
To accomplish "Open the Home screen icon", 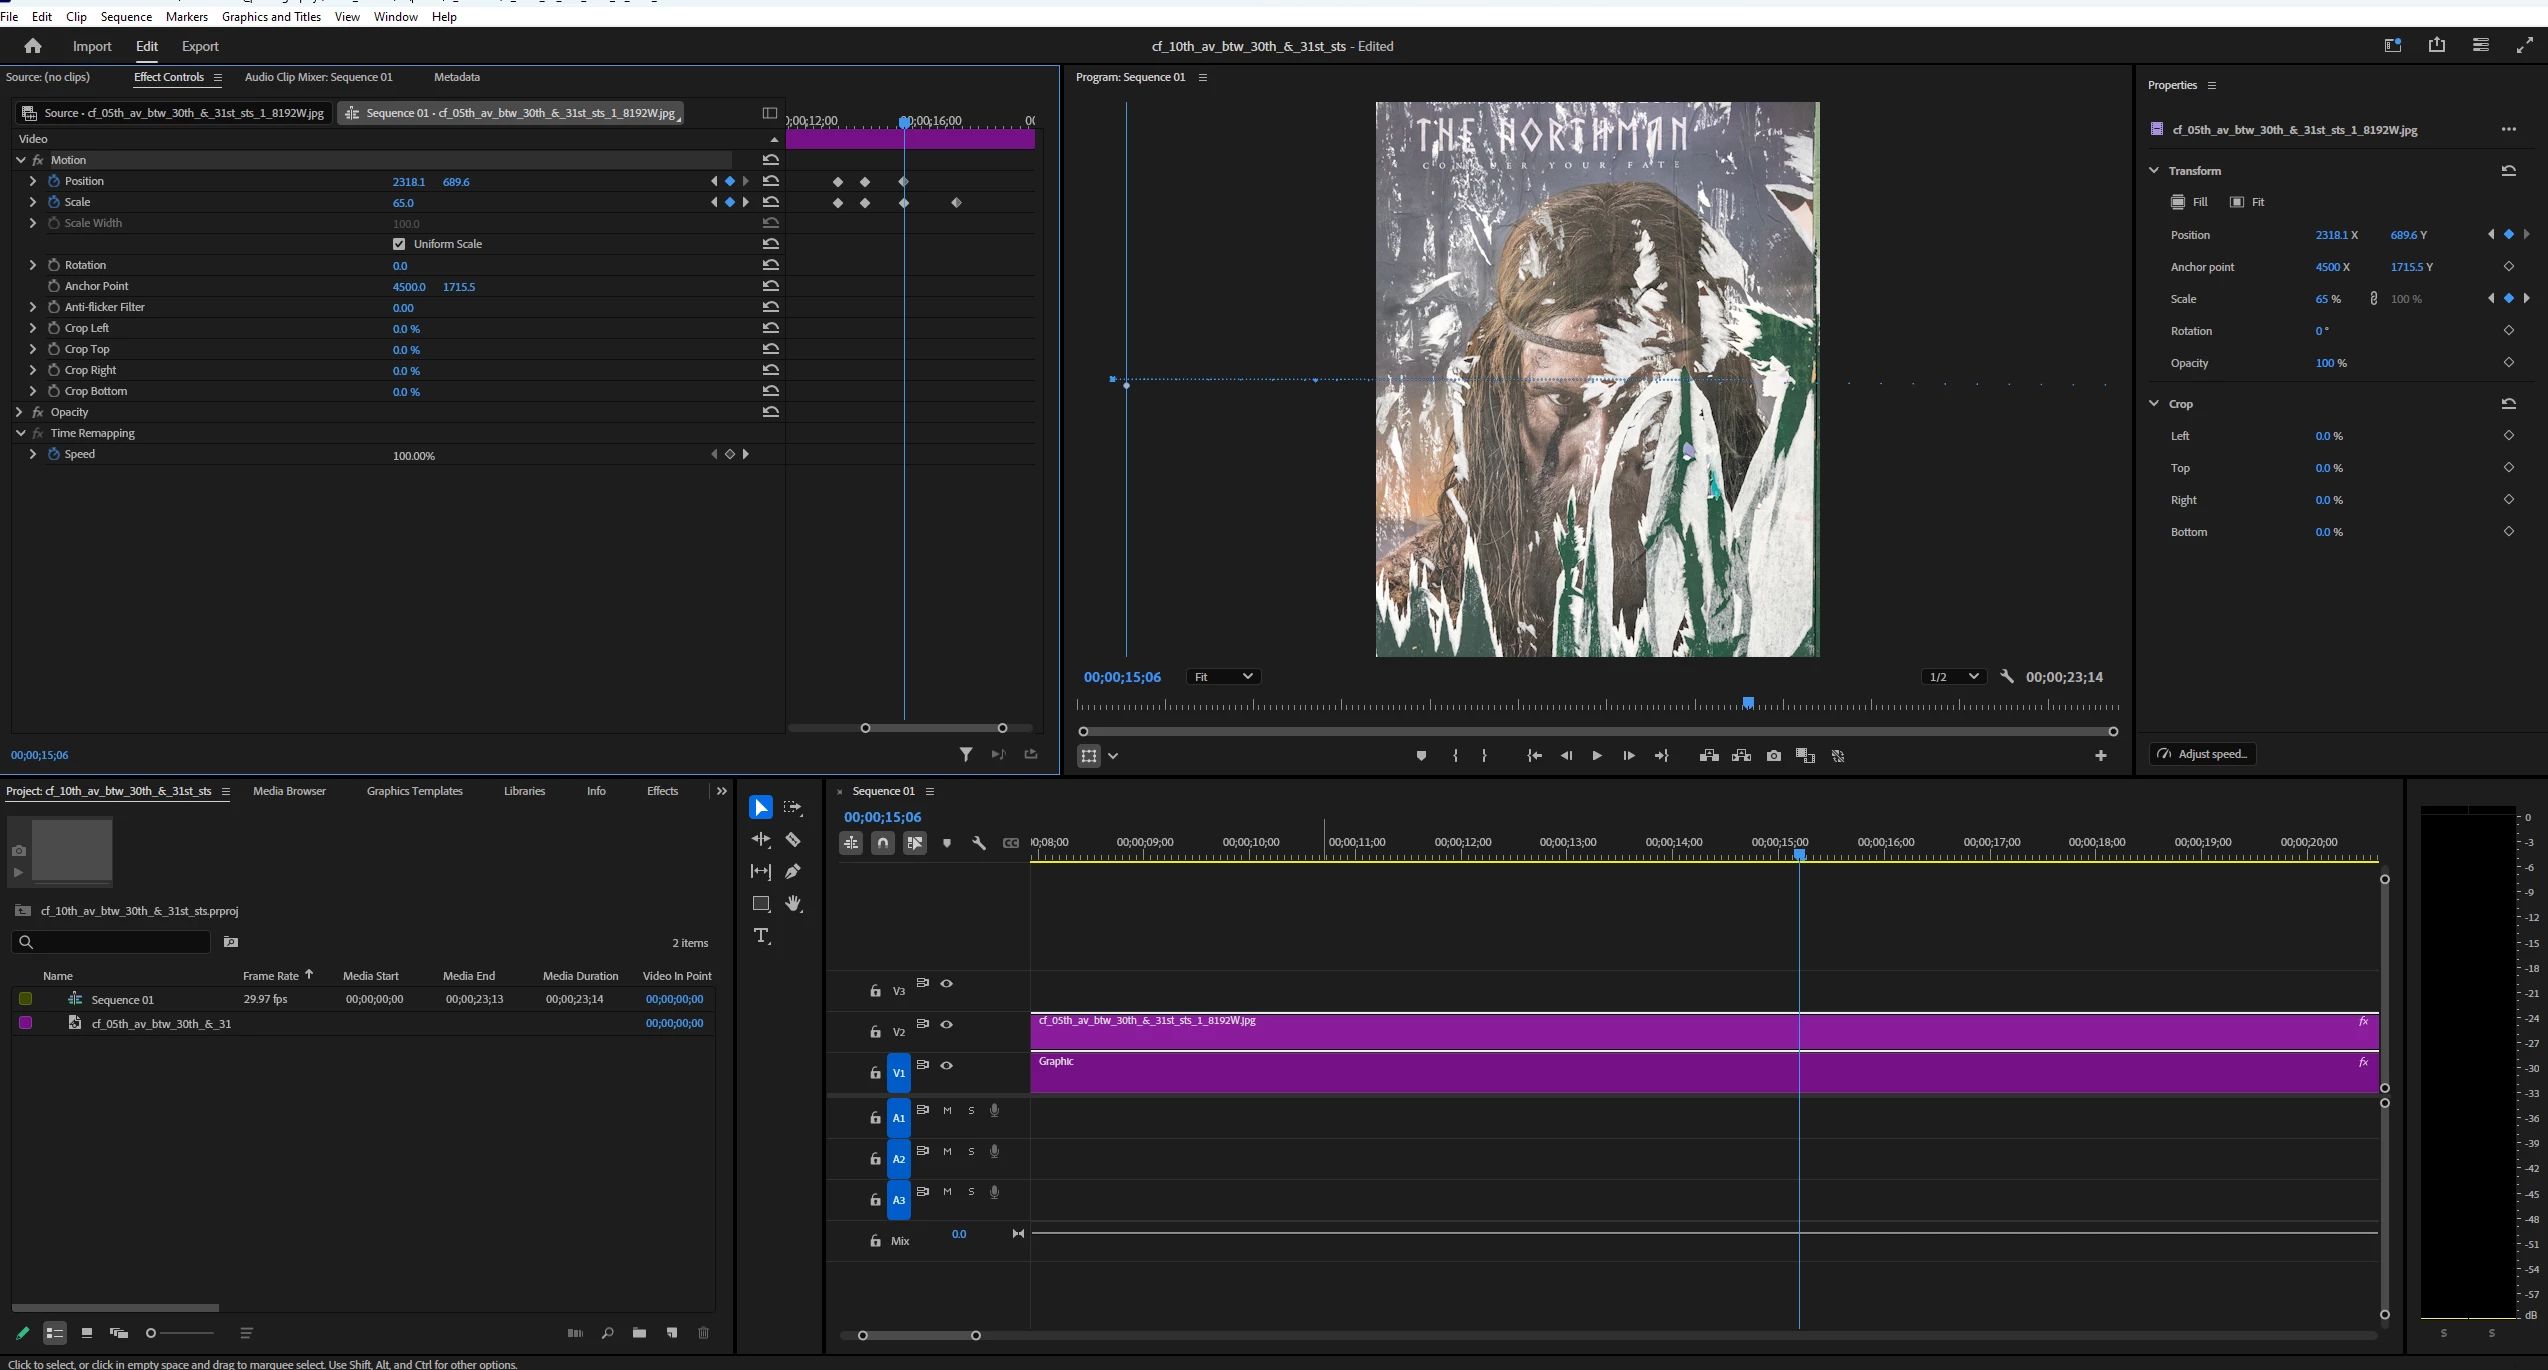I will click(33, 46).
